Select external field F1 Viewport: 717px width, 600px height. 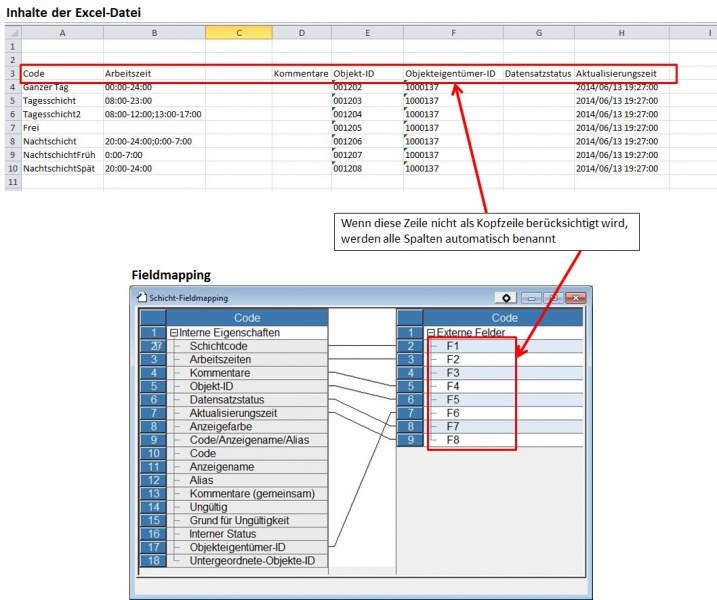point(453,345)
